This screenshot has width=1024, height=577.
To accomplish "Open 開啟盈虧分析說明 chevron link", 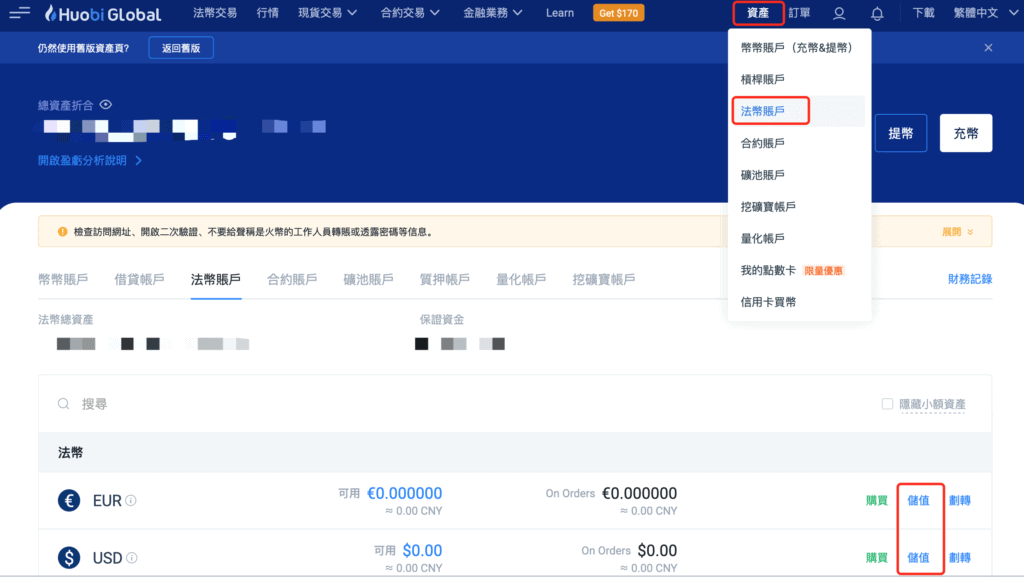I will click(x=89, y=161).
